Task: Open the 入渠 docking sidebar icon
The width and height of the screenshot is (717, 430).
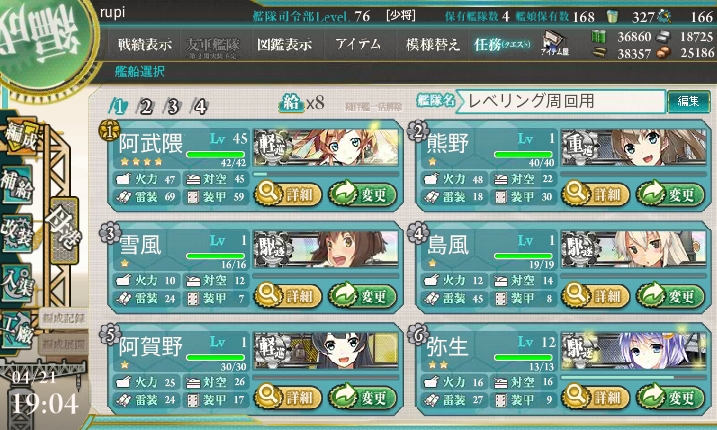Action: pyautogui.click(x=17, y=283)
